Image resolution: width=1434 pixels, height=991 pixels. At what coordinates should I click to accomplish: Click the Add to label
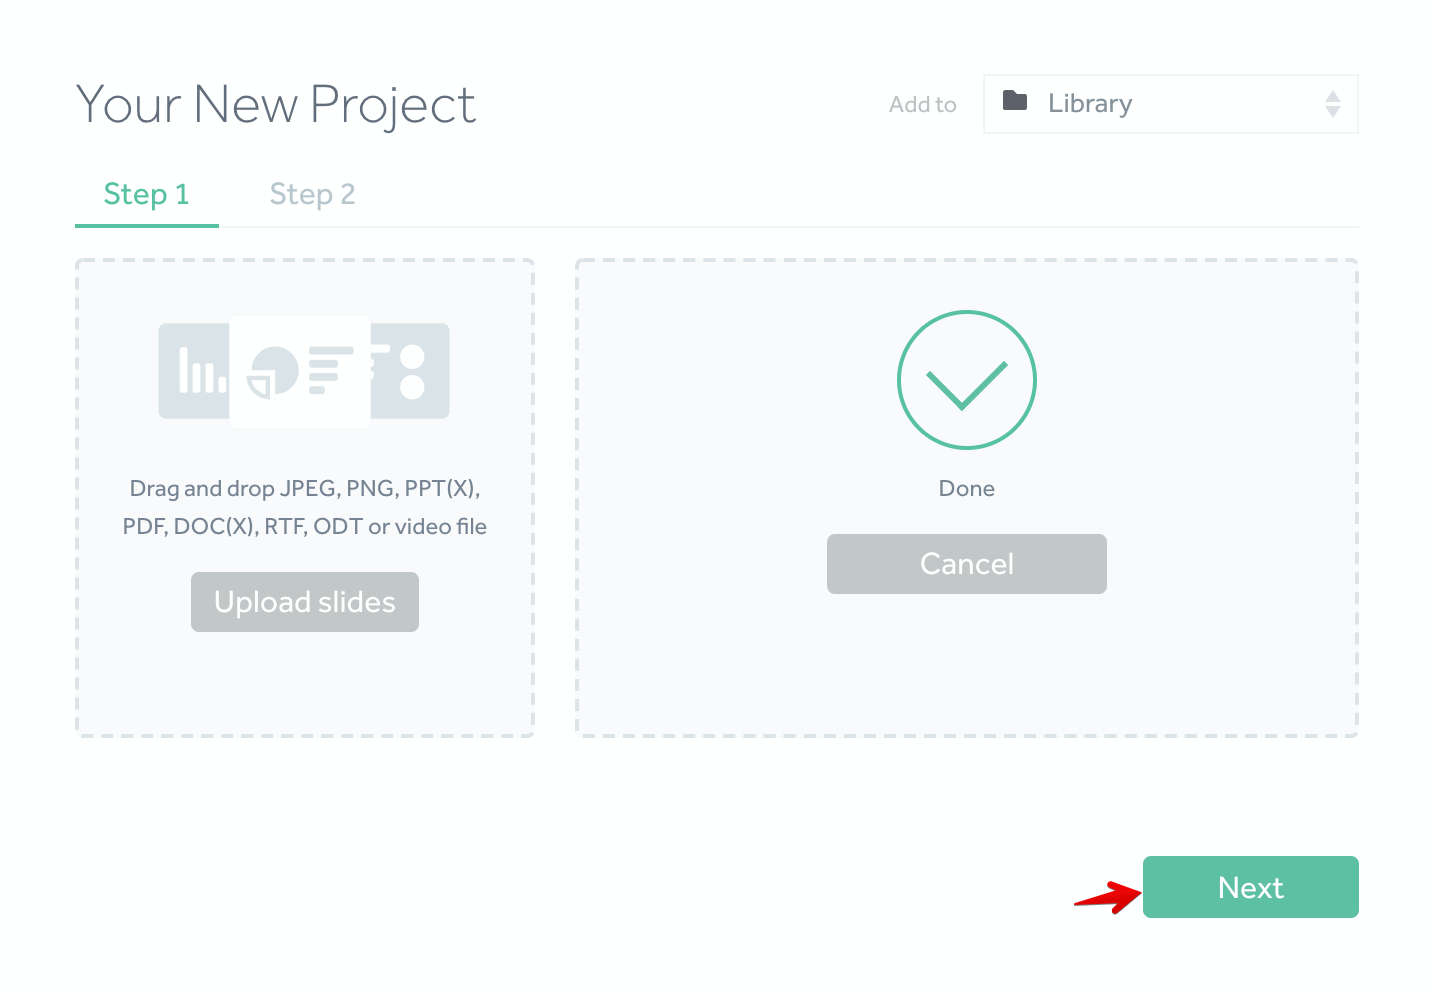[x=922, y=105]
